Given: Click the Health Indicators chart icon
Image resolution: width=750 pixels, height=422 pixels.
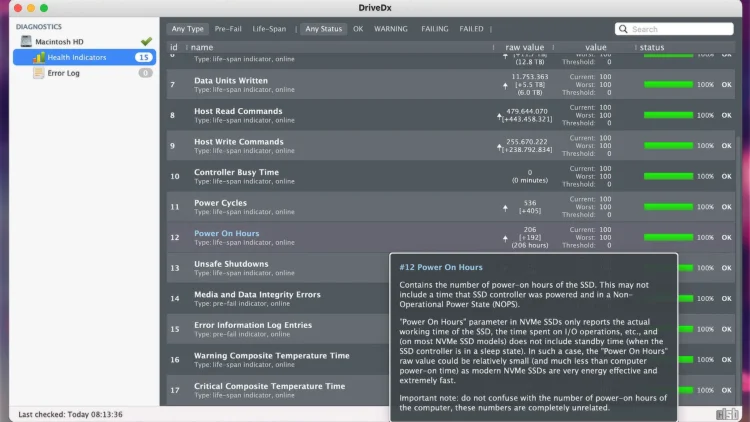Looking at the screenshot, I should 38,58.
